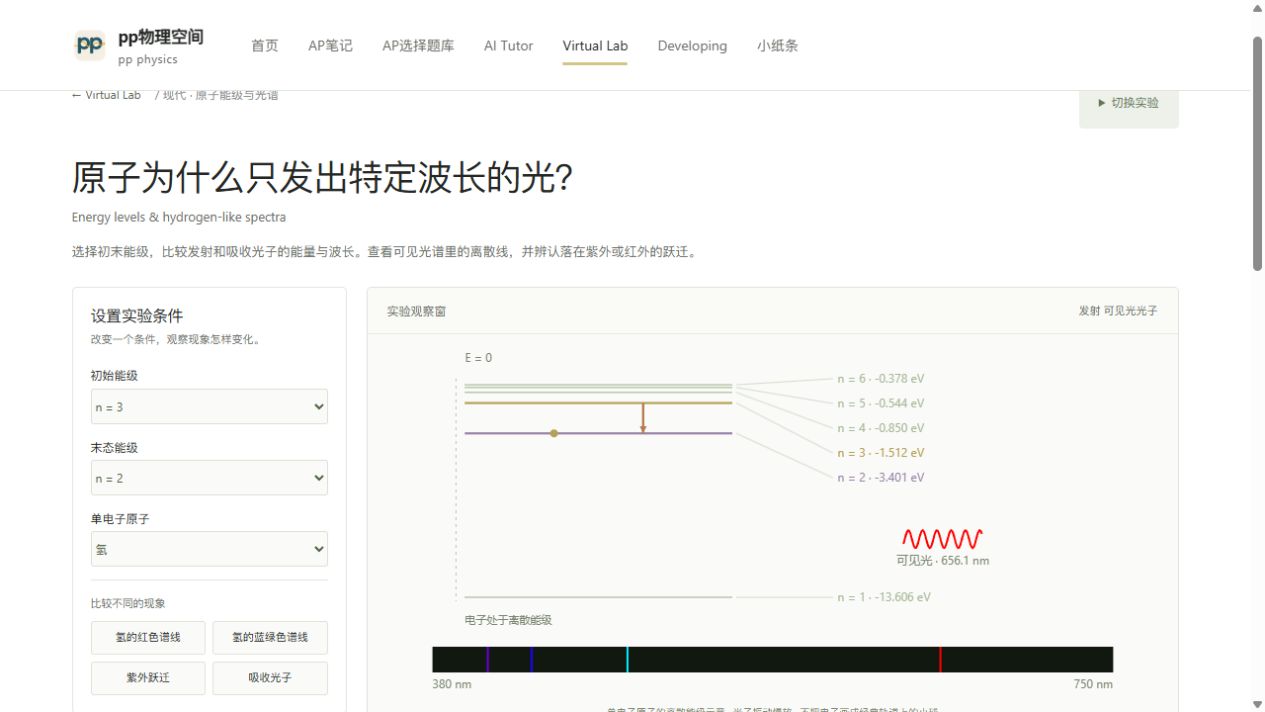The height and width of the screenshot is (712, 1265).
Task: Click the 'n = 2 · -3.401 eV' label
Action: [881, 478]
